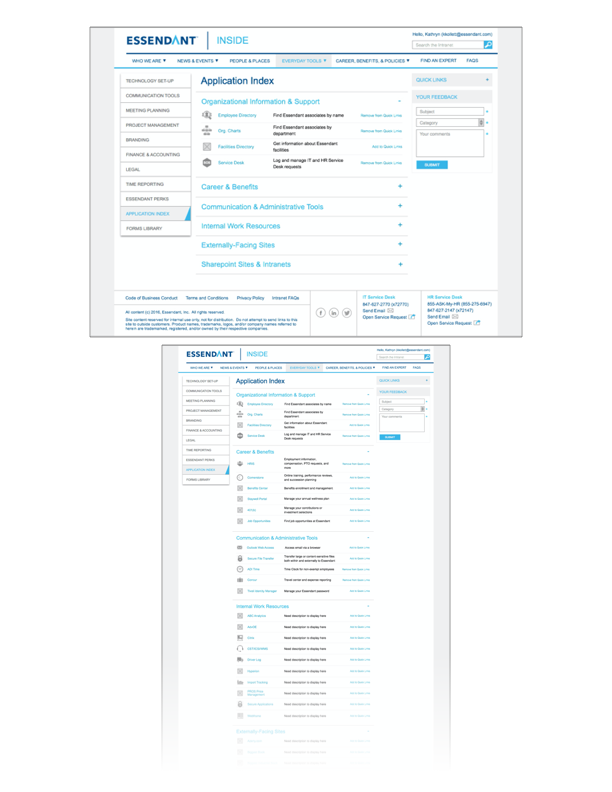The image size is (612, 792).
Task: Add Facilities Directory to Quick Links, upper page
Action: [x=387, y=146]
